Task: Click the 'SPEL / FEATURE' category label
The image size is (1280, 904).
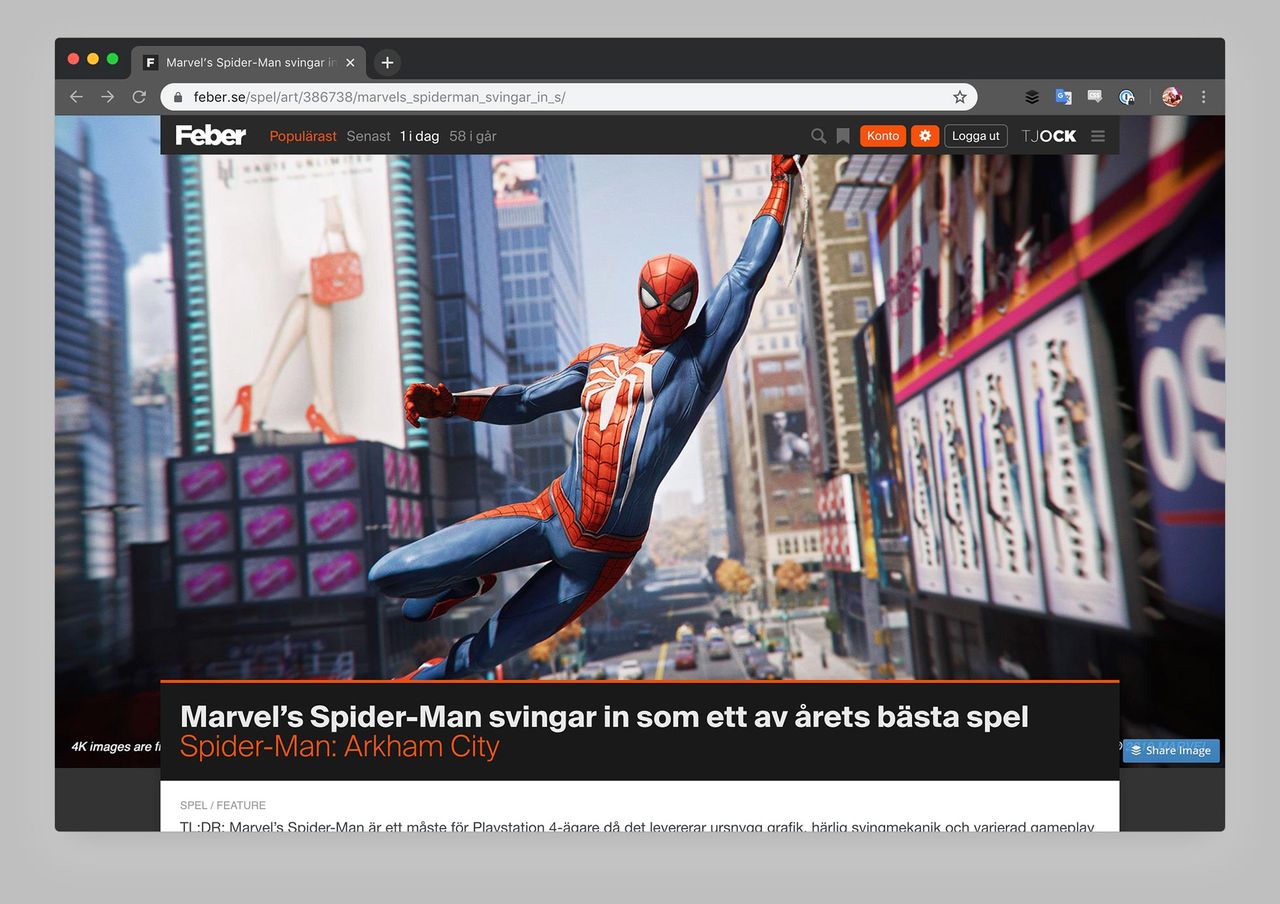Action: coord(223,805)
